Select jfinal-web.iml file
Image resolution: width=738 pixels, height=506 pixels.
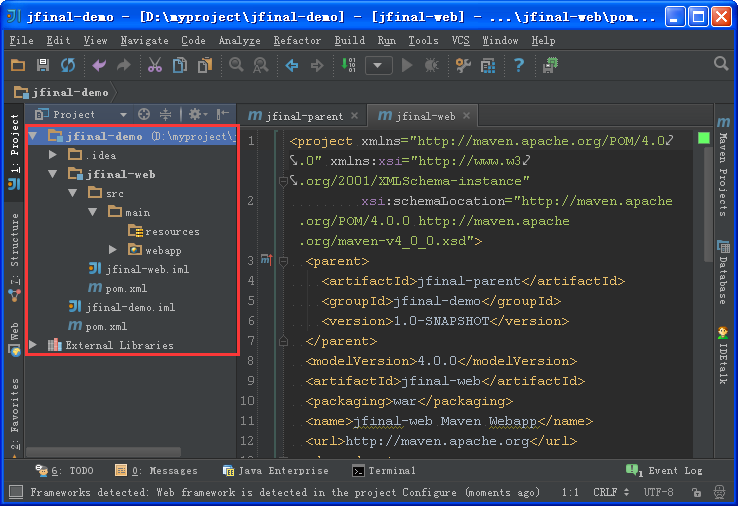139,269
